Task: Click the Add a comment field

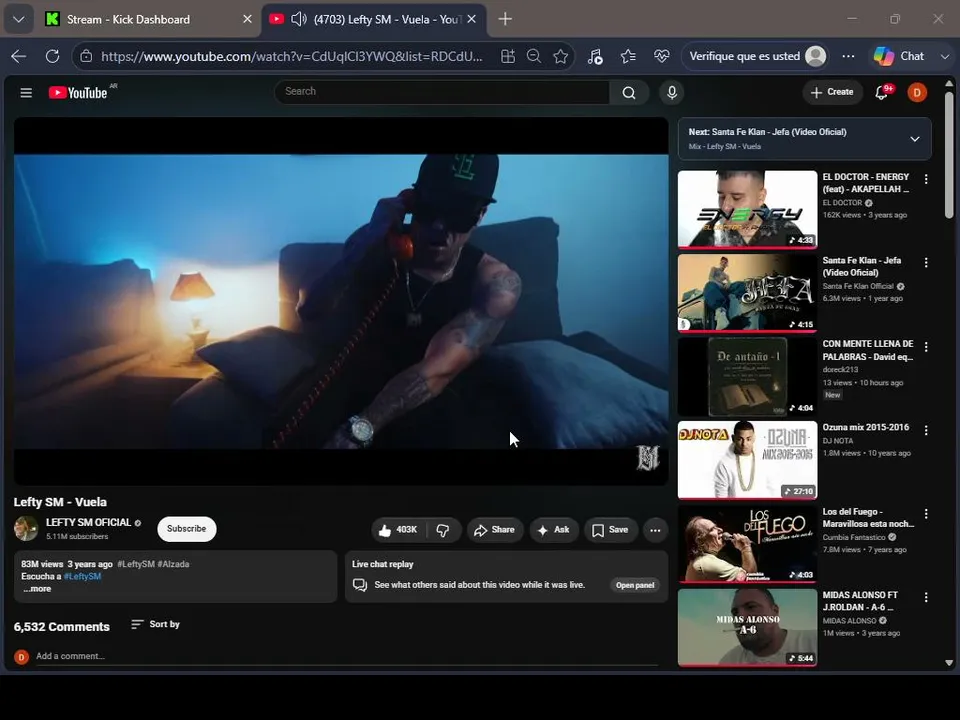Action: [347, 656]
